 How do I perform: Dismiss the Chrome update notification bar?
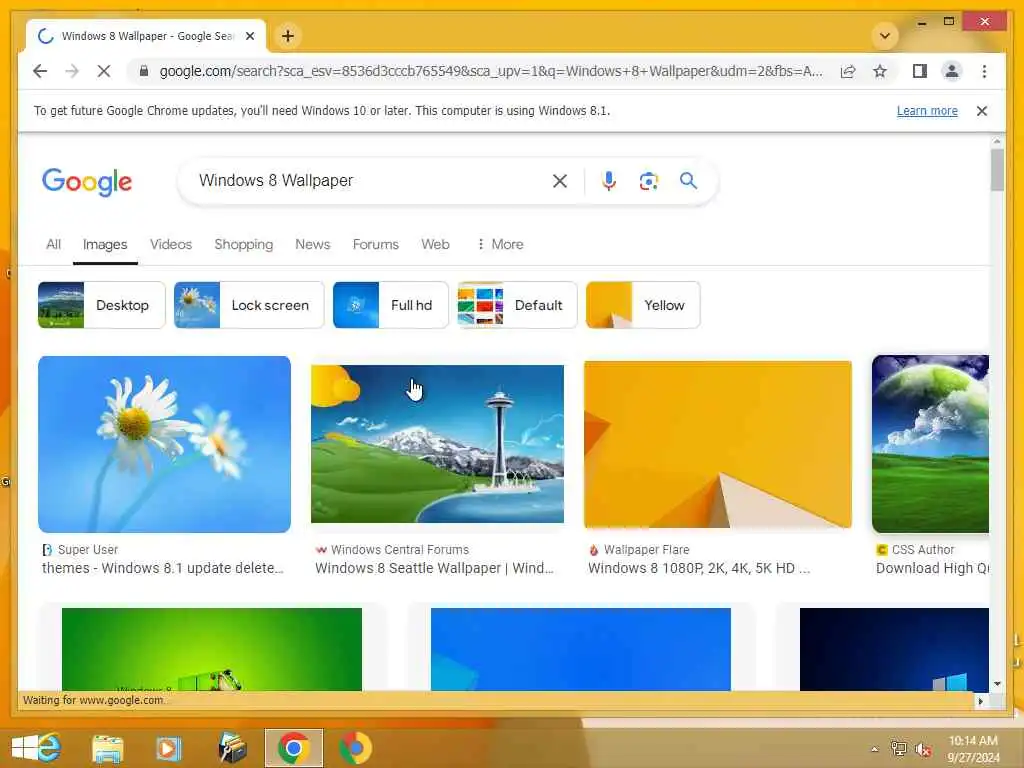click(982, 111)
